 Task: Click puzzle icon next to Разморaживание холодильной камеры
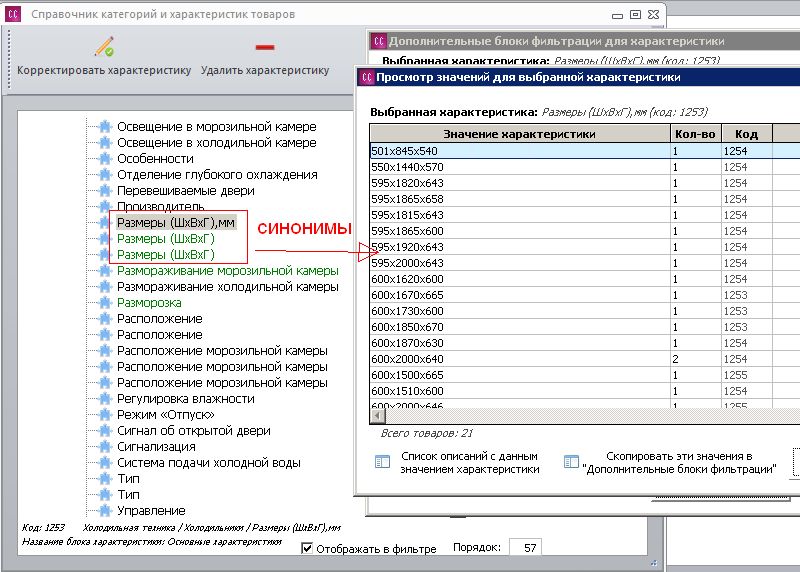(105, 287)
